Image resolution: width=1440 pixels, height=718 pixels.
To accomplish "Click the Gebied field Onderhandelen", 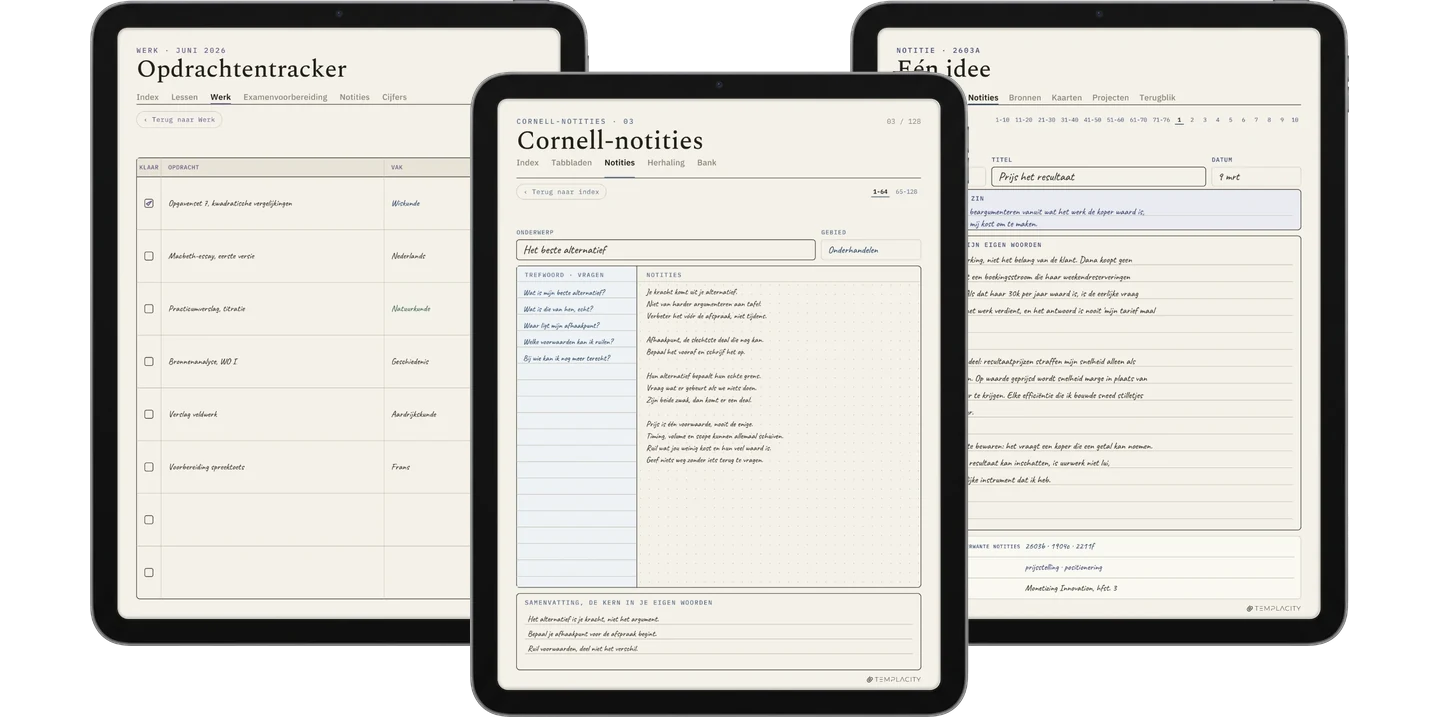I will tap(871, 250).
